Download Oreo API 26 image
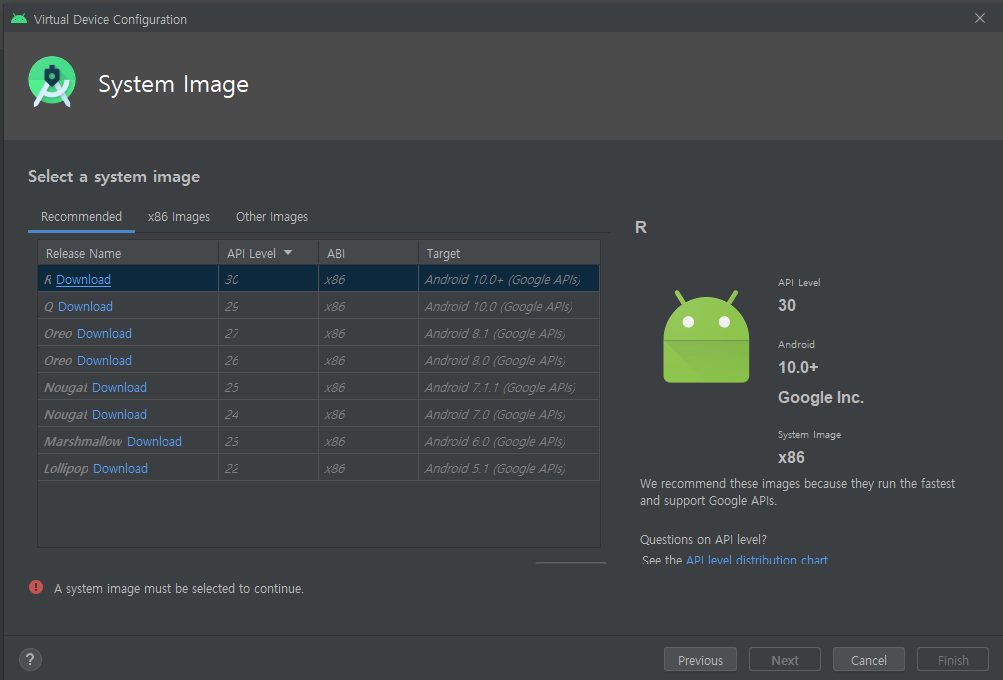This screenshot has height=680, width=1003. (104, 360)
